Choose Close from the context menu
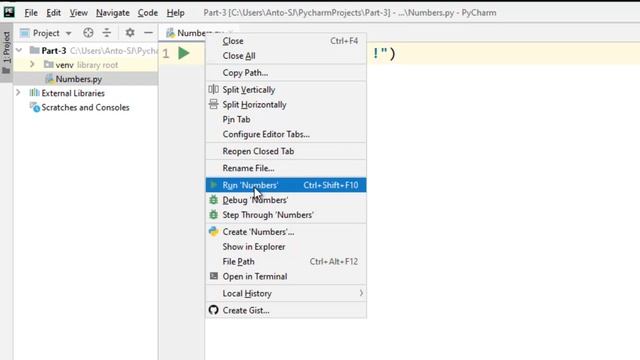Image resolution: width=640 pixels, height=360 pixels. pos(286,41)
